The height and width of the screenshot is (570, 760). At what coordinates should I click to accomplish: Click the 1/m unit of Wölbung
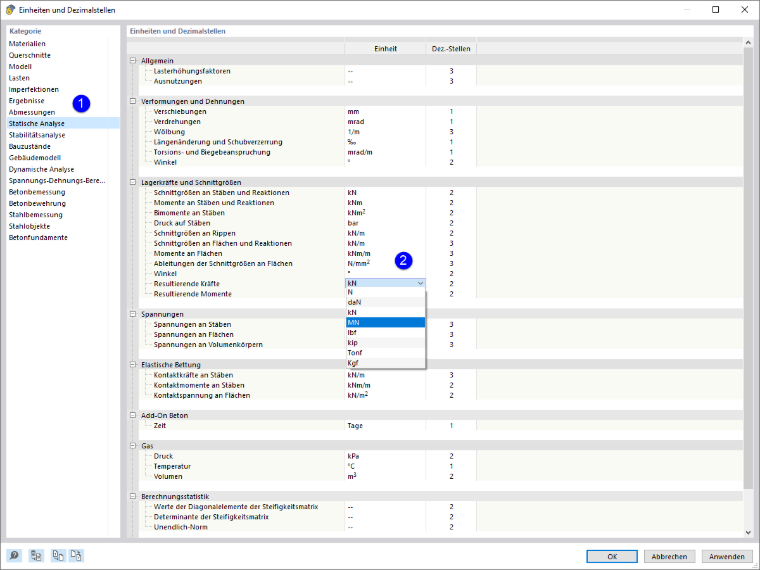tap(353, 132)
